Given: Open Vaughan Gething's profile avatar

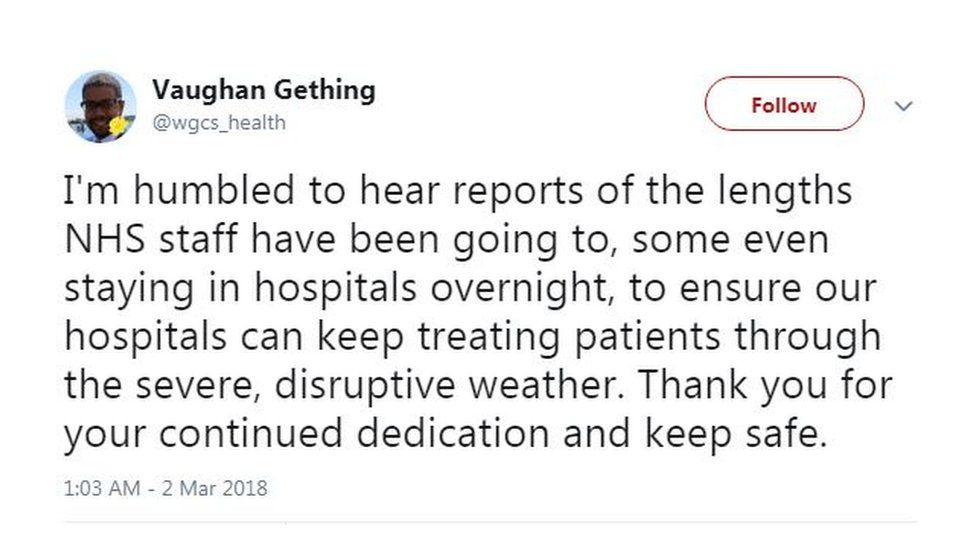Looking at the screenshot, I should [x=100, y=106].
